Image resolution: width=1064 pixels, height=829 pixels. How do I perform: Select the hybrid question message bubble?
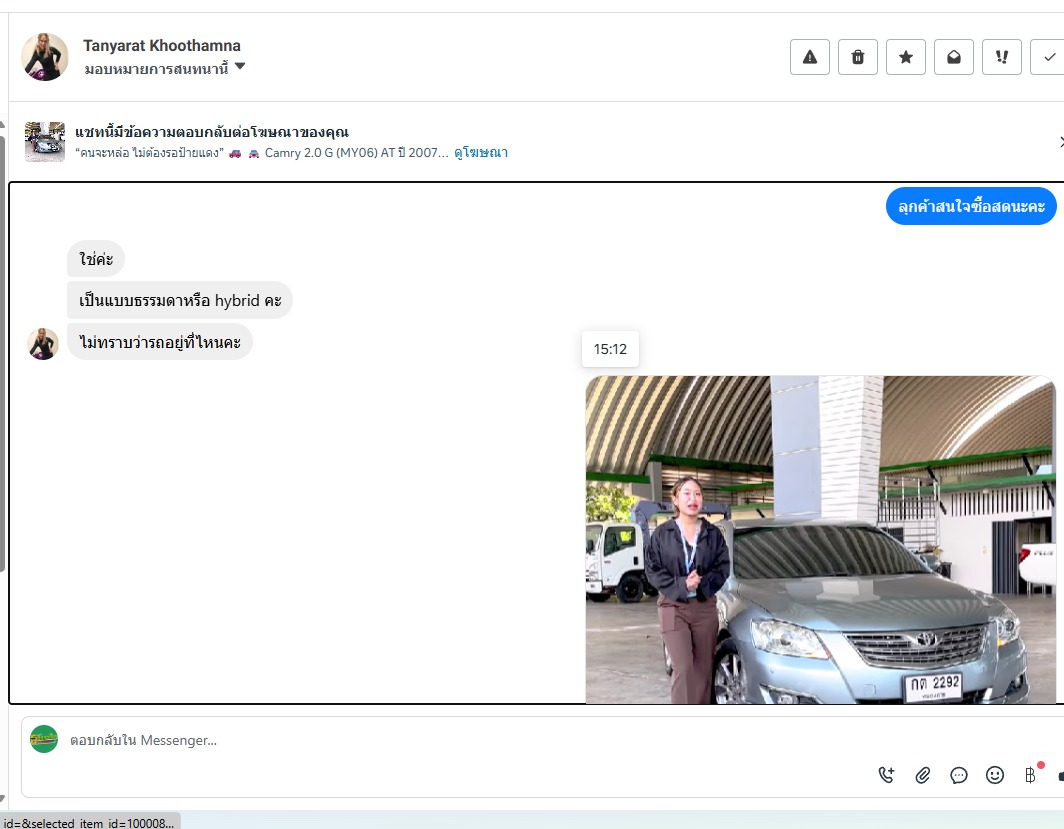(180, 300)
